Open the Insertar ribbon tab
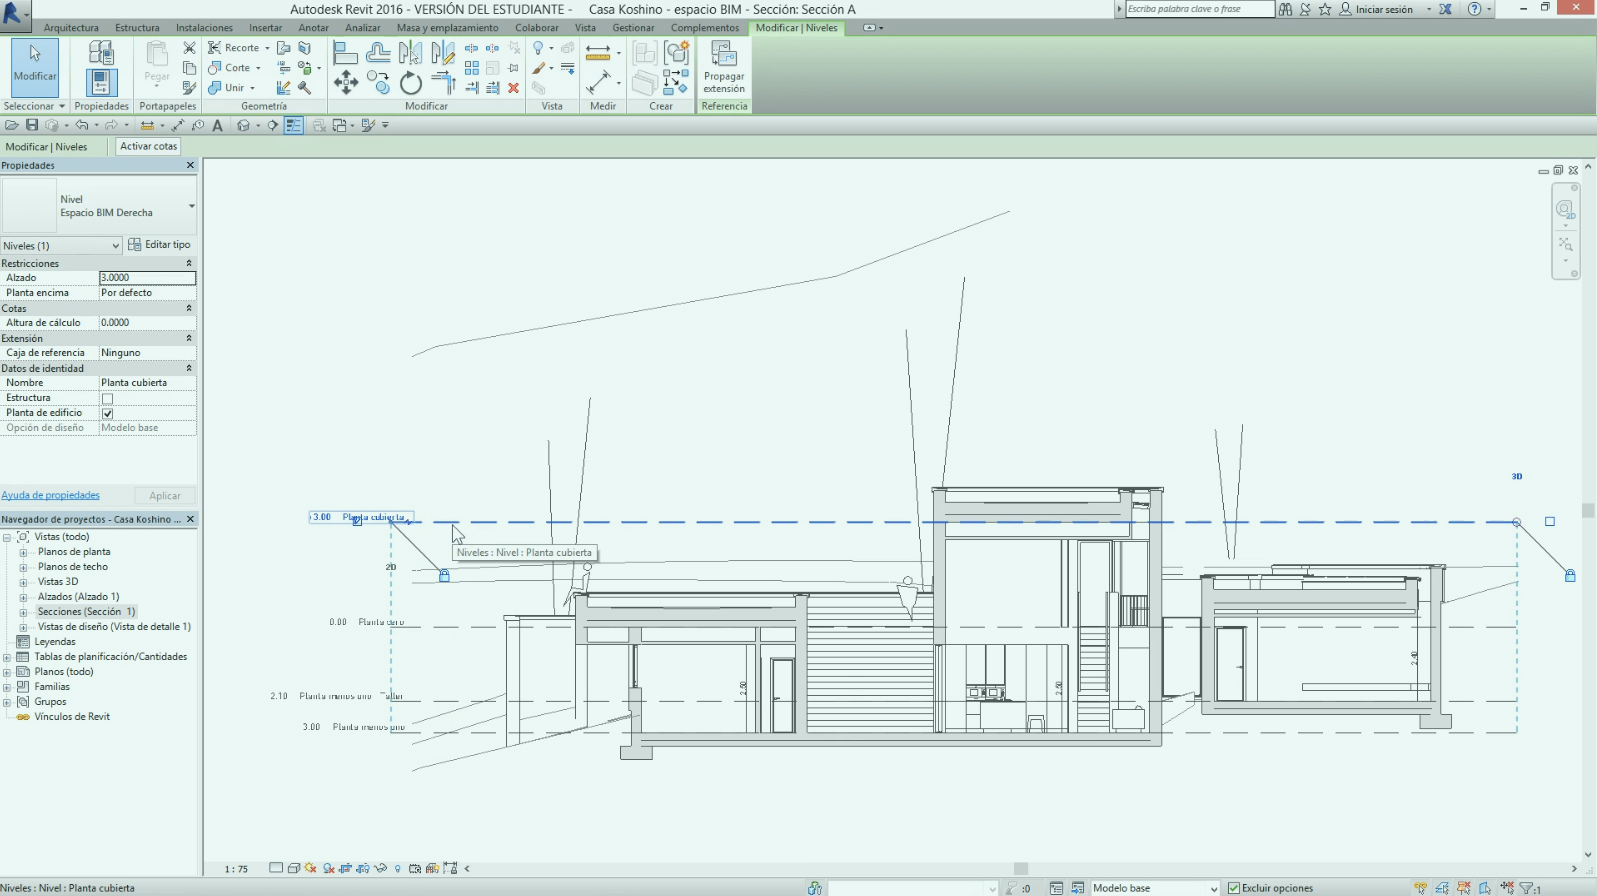The image size is (1597, 896). point(265,28)
